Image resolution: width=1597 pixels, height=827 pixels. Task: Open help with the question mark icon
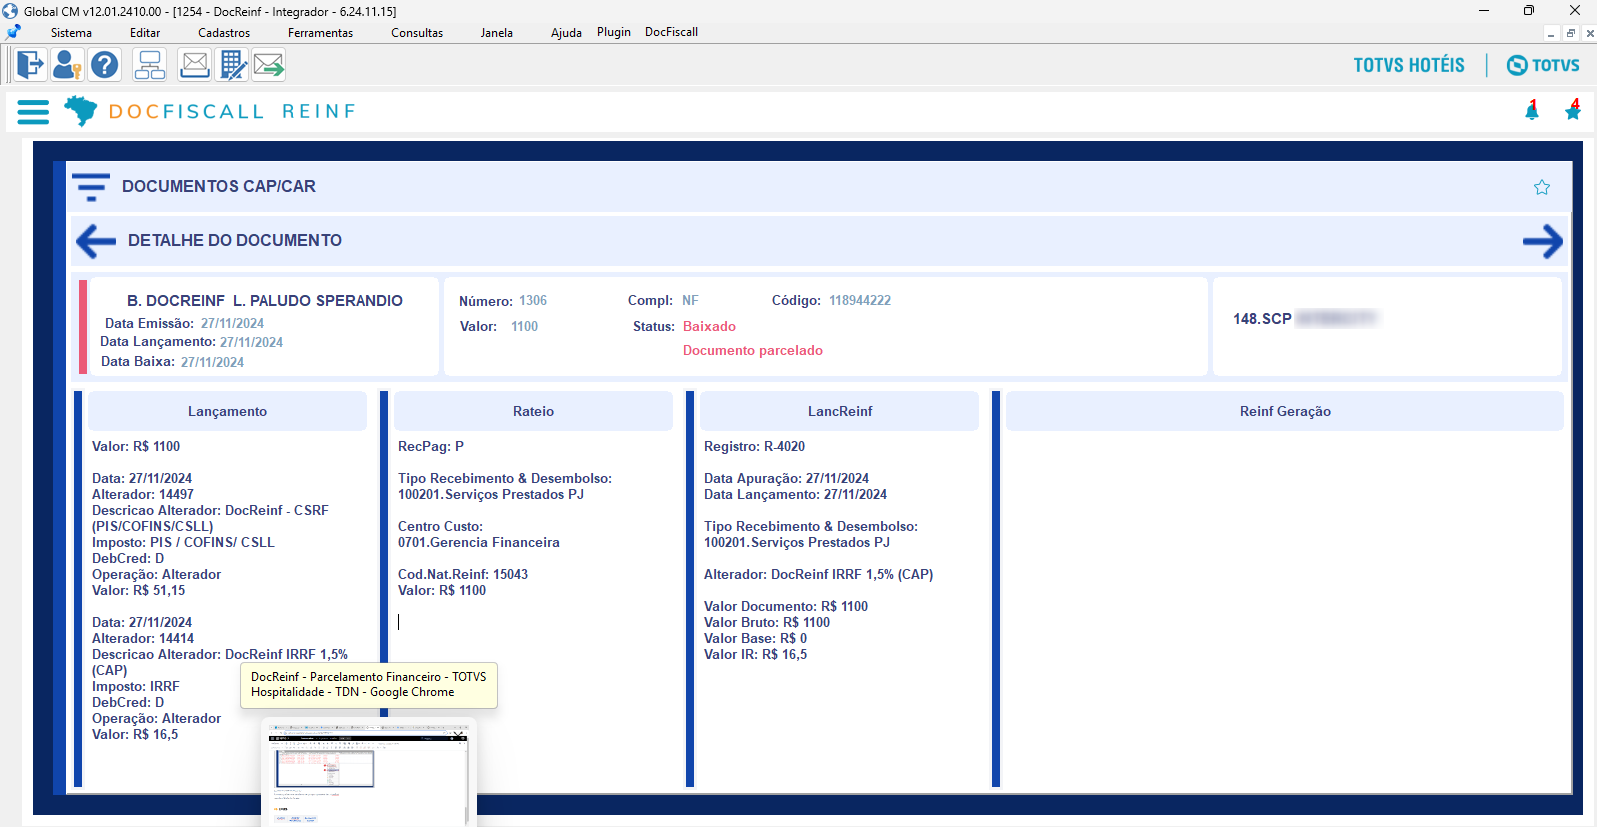[x=104, y=65]
